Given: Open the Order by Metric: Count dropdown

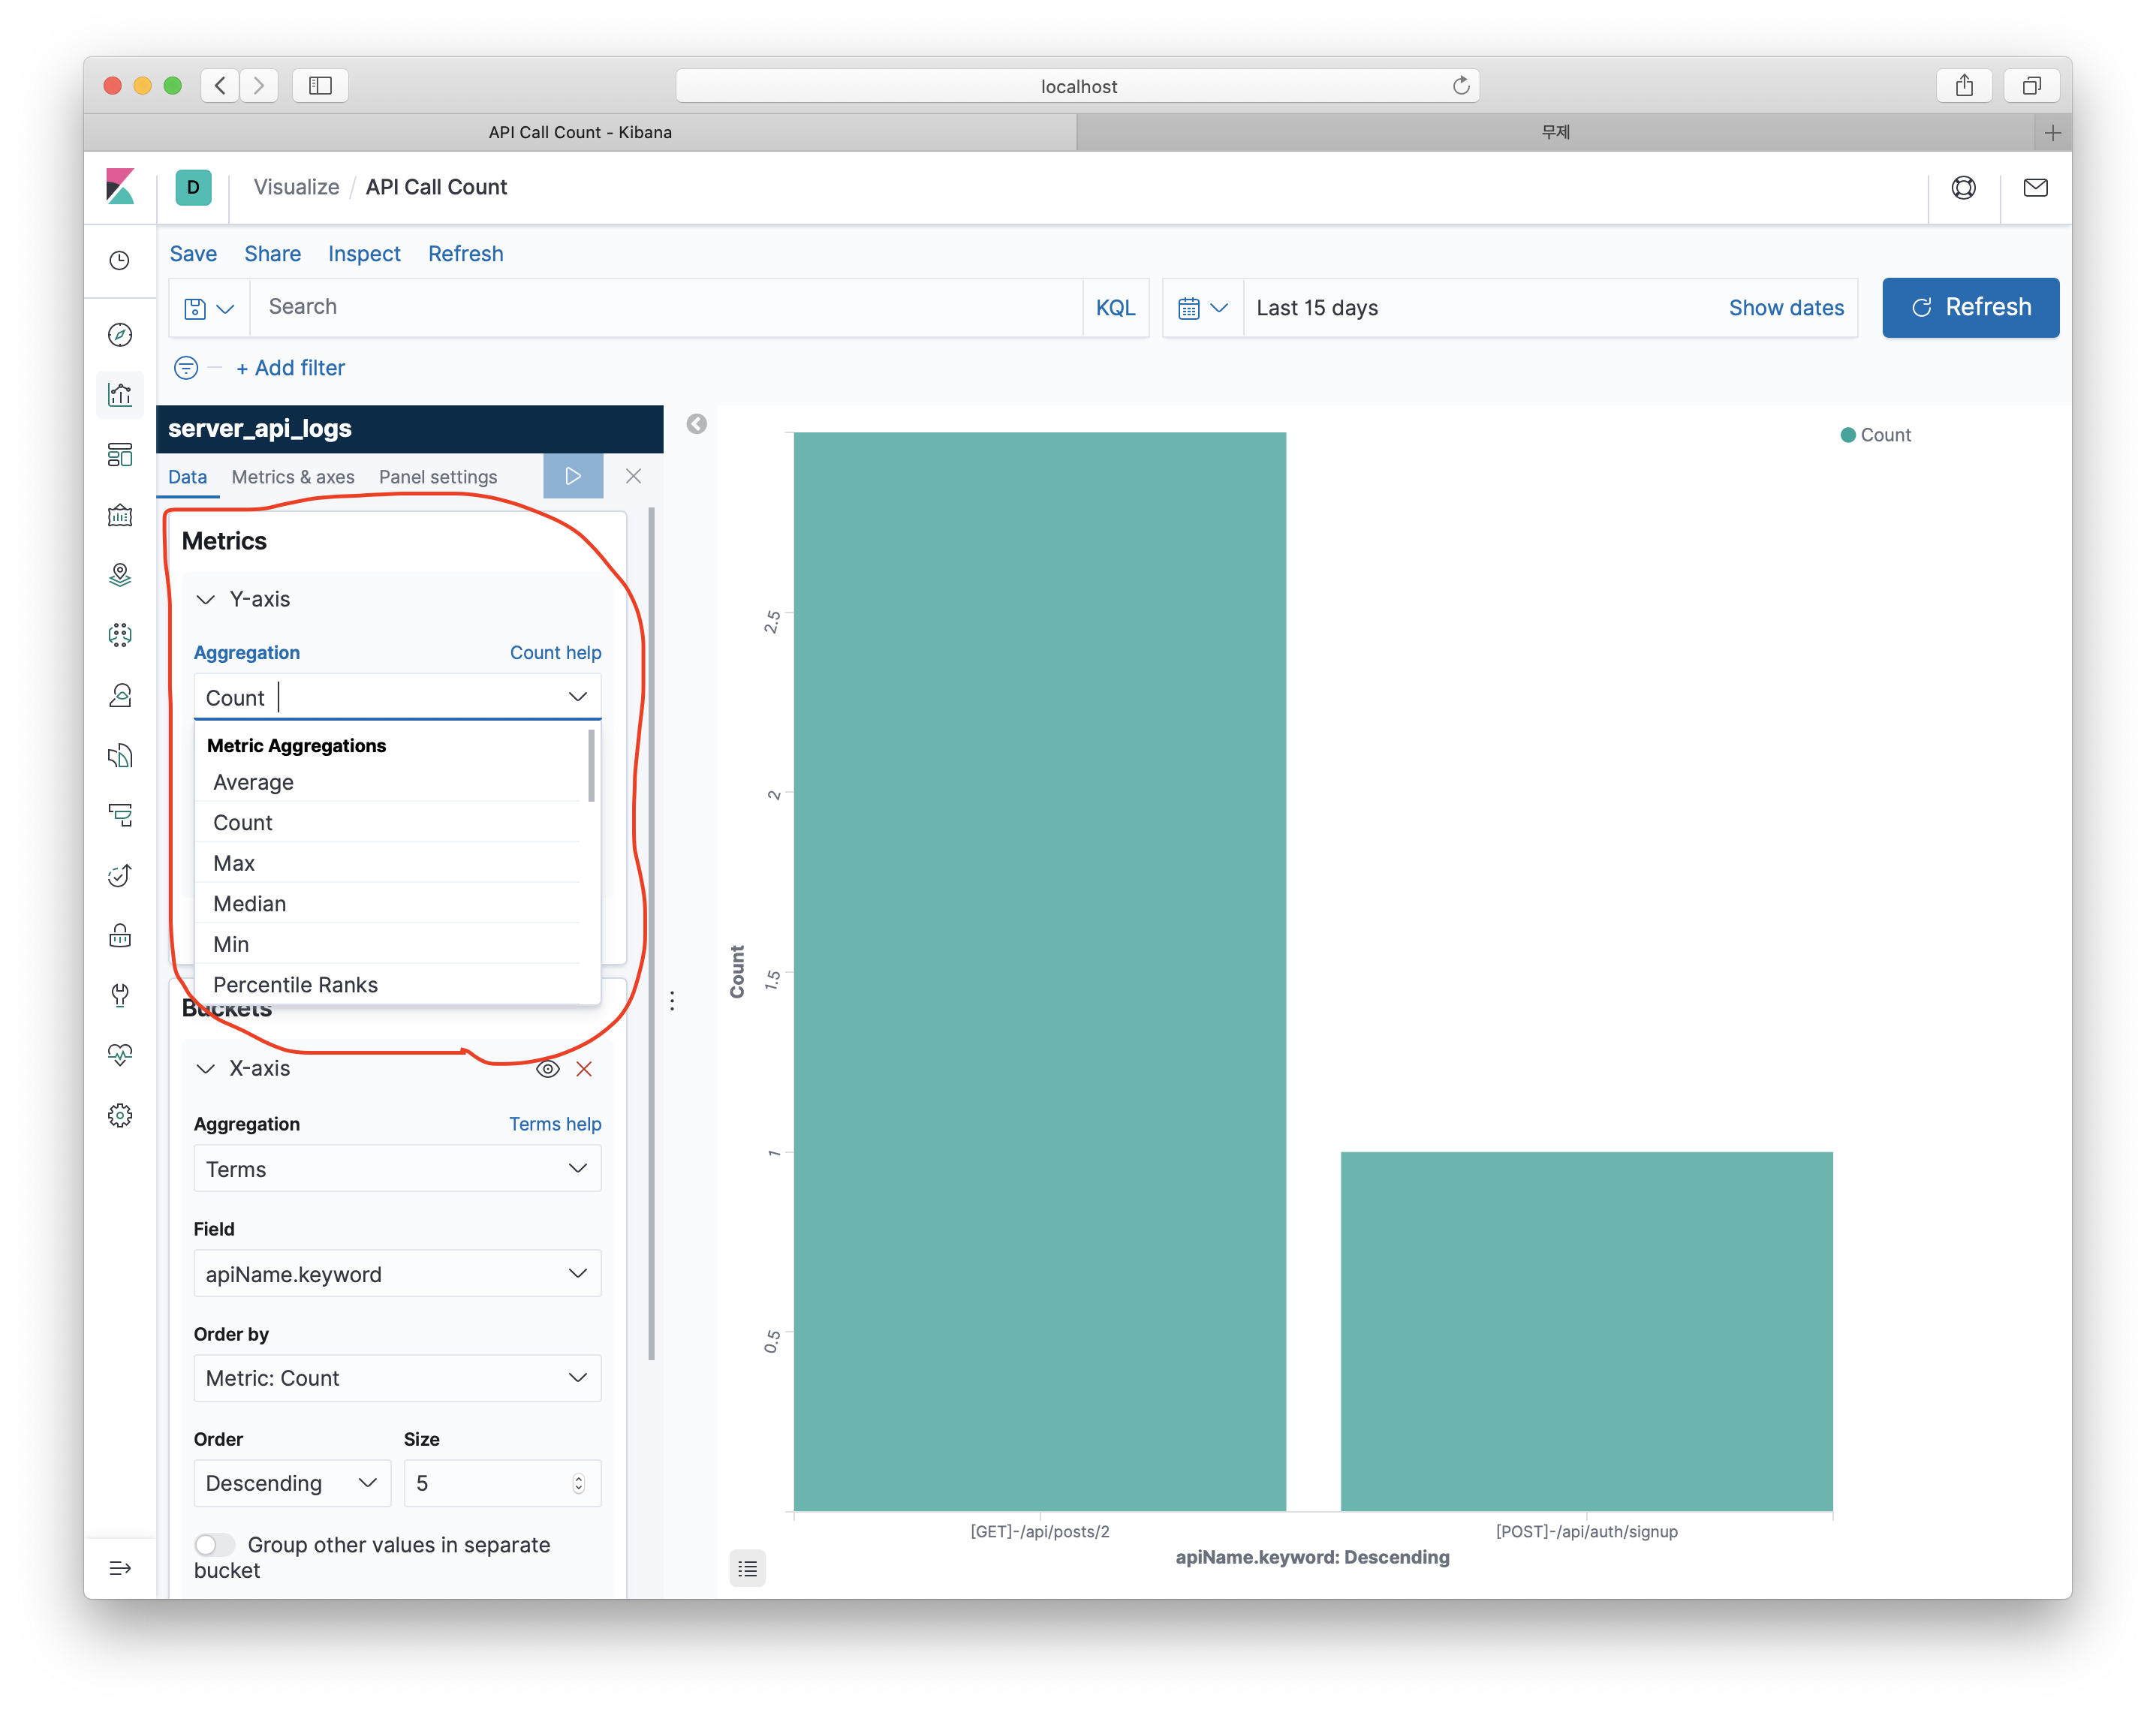Looking at the screenshot, I should coord(397,1378).
